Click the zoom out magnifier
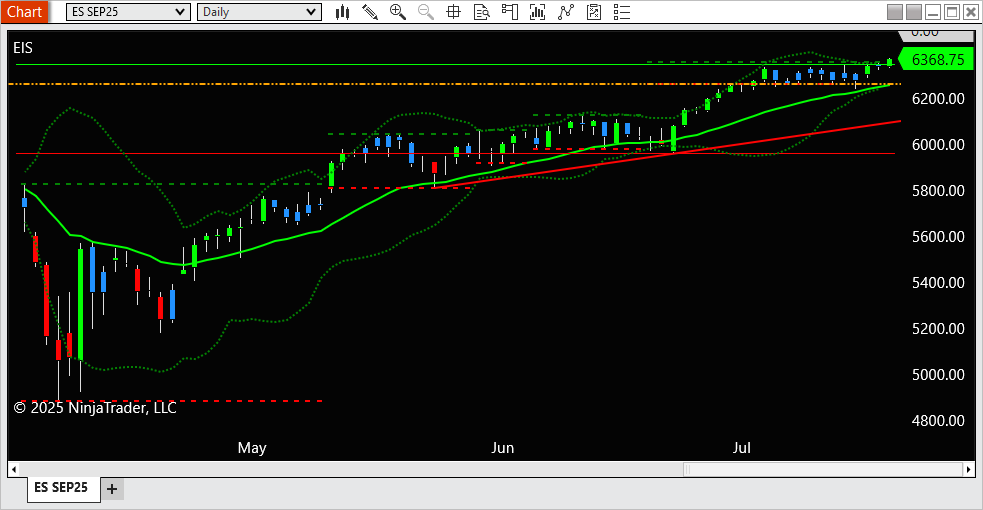Viewport: 983px width, 510px height. [x=426, y=12]
